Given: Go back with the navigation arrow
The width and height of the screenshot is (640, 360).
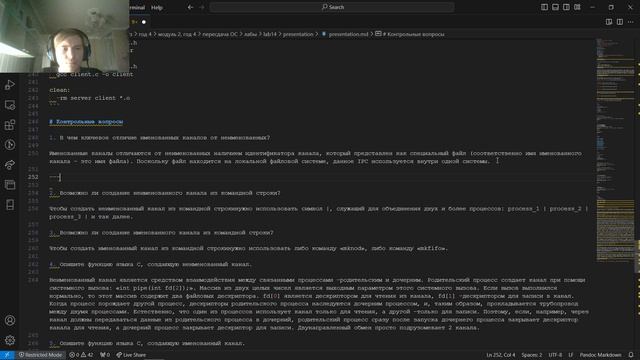Looking at the screenshot, I should (190, 7).
